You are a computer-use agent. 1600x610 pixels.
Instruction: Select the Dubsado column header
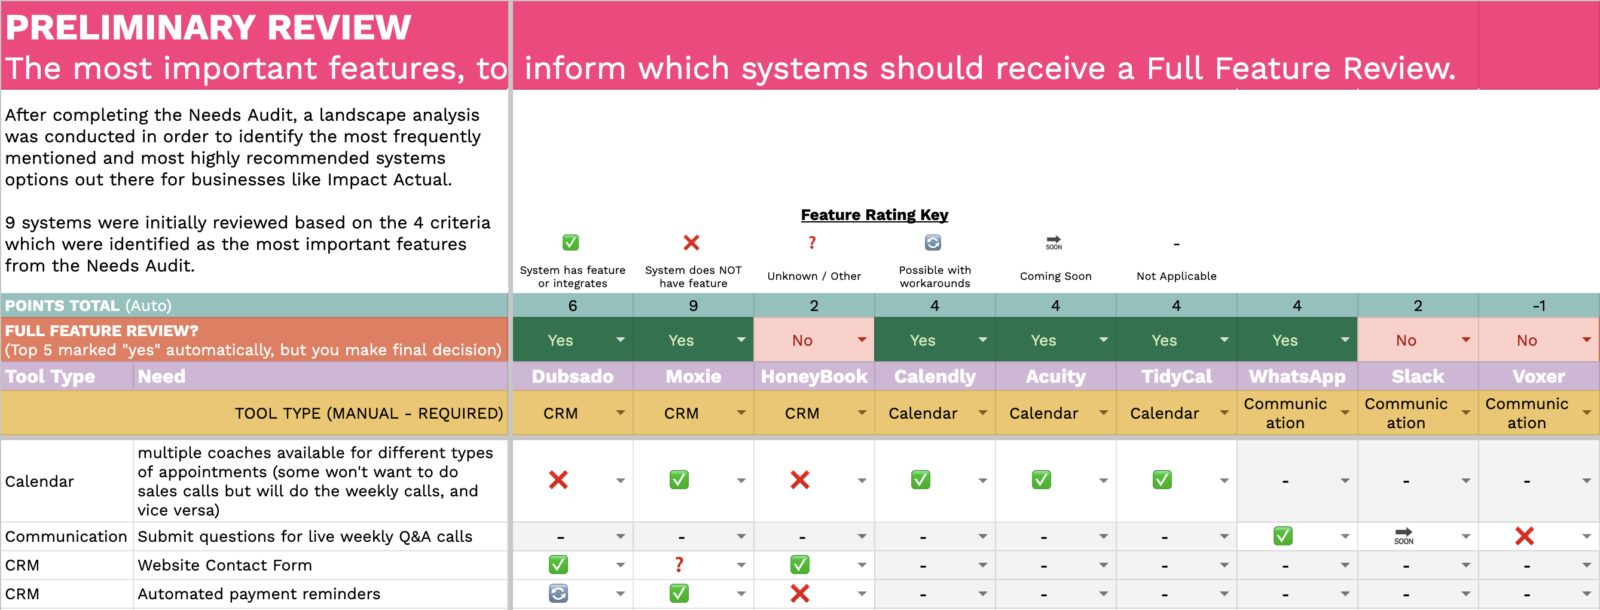(x=573, y=377)
